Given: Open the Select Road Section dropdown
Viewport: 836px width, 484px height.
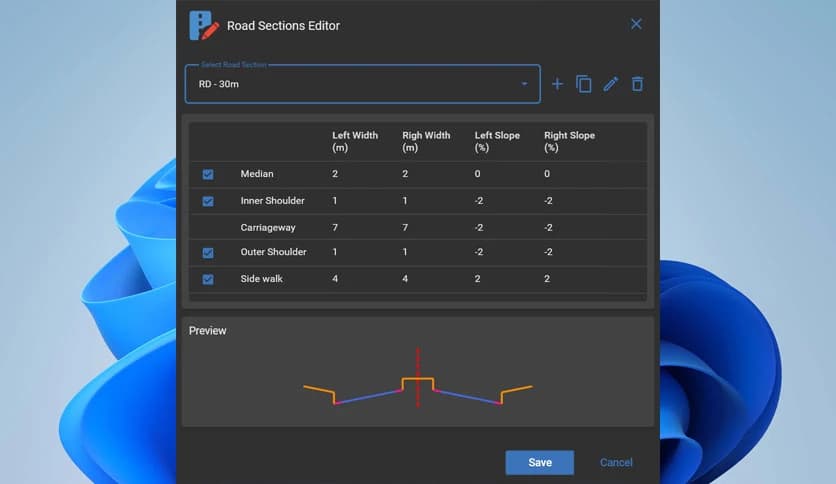Looking at the screenshot, I should click(x=363, y=84).
